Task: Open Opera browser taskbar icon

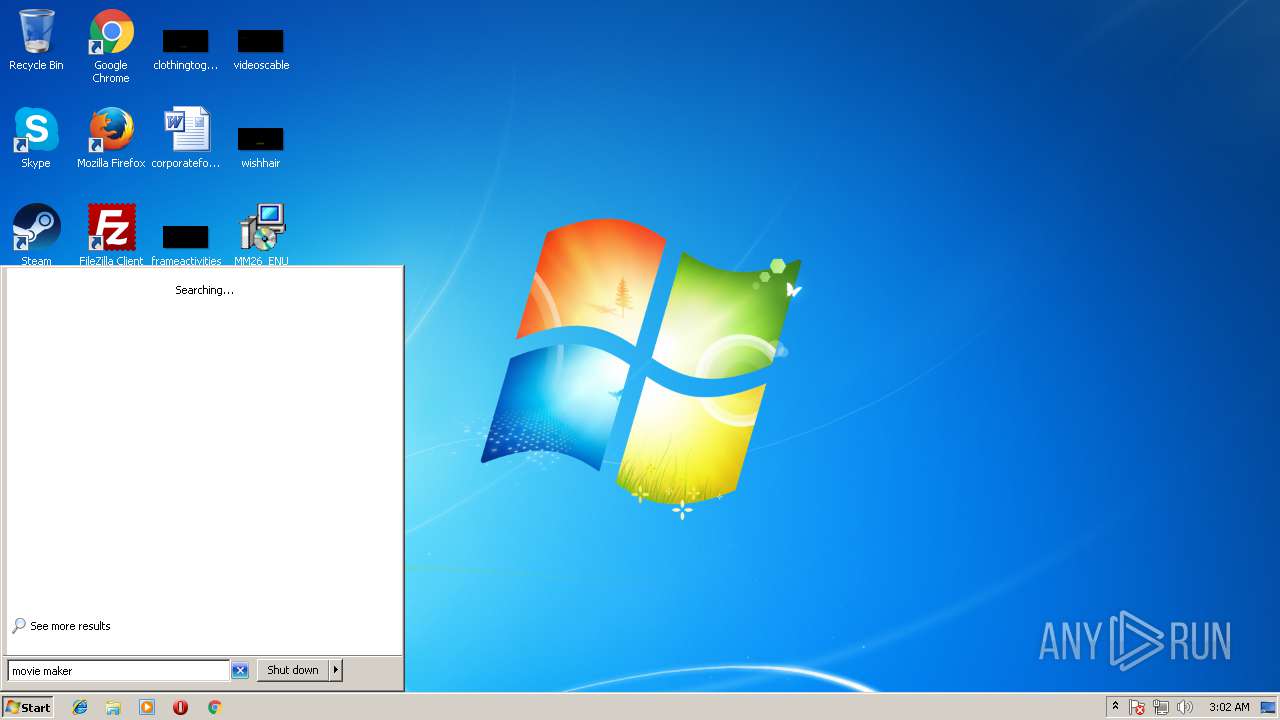Action: 180,707
